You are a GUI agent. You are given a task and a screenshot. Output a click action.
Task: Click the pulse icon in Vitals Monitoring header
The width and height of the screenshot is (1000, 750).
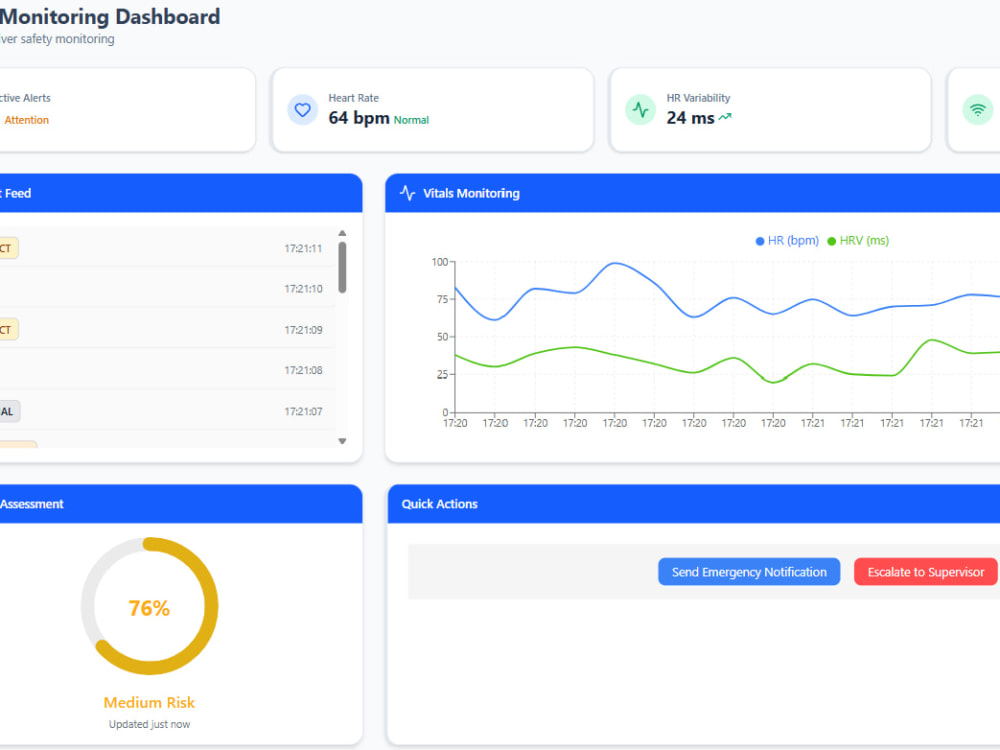point(408,193)
